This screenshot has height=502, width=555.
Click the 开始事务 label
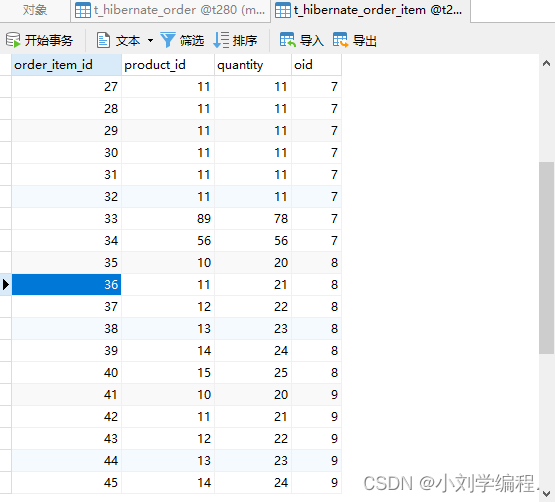click(x=48, y=40)
